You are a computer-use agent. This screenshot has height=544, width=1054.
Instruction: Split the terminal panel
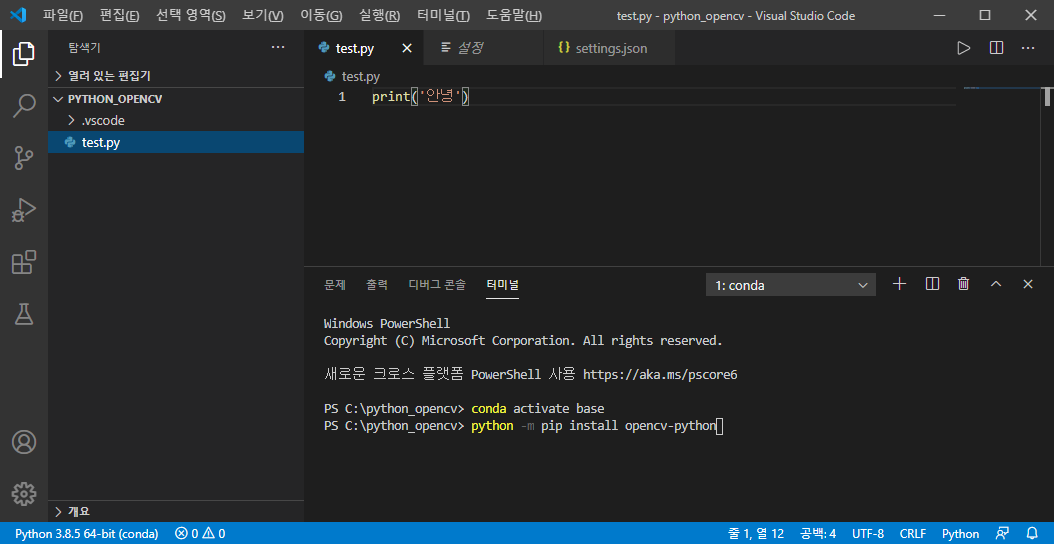click(x=932, y=284)
